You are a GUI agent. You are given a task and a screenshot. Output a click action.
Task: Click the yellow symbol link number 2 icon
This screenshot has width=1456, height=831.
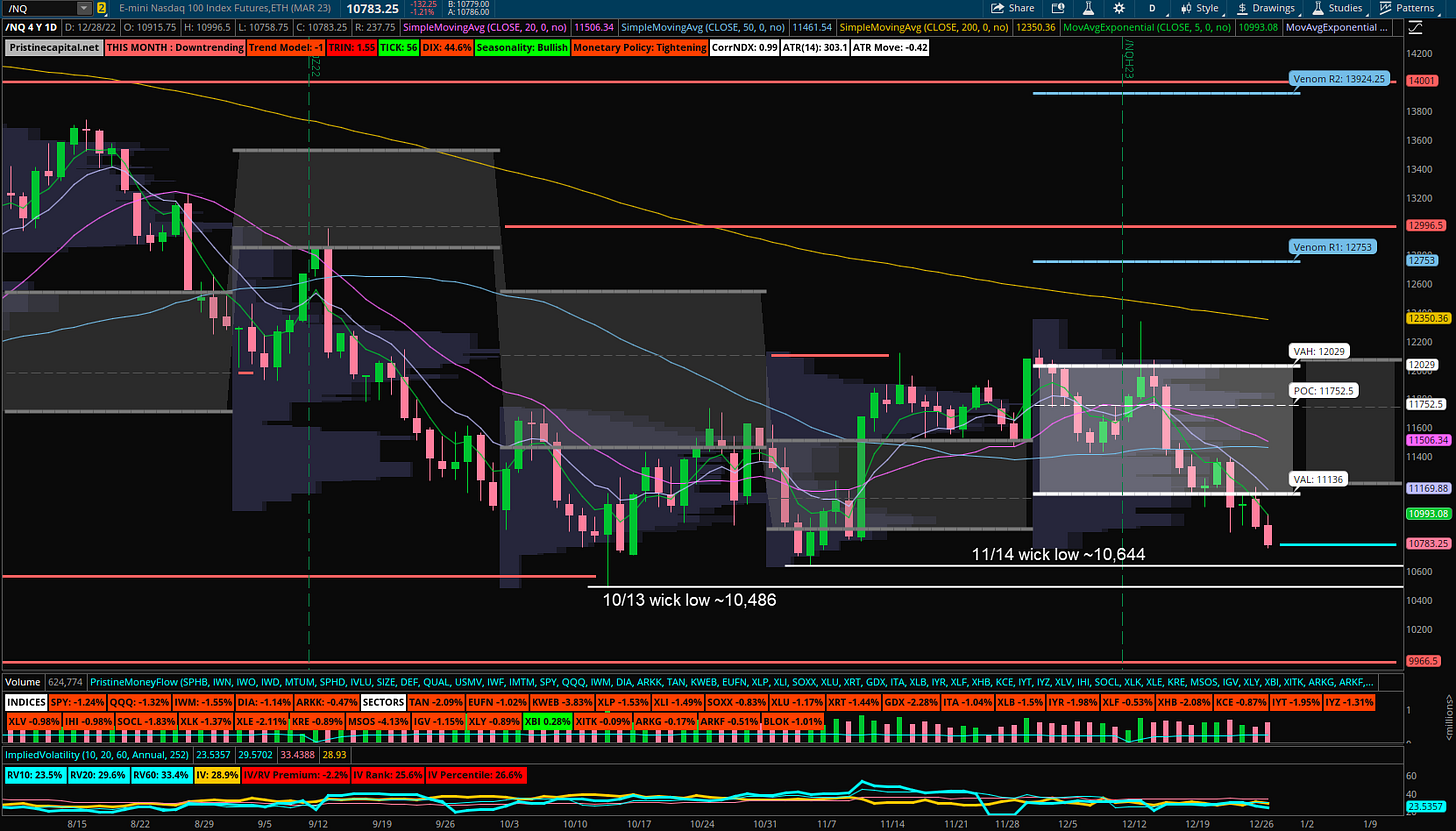pos(101,8)
